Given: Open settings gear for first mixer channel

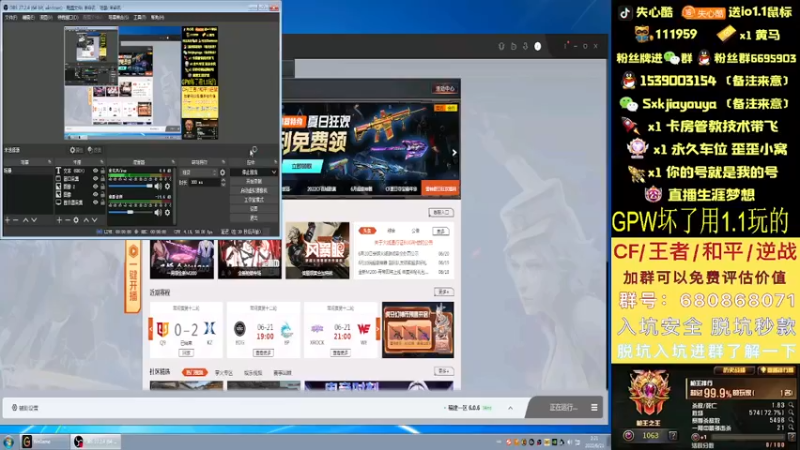Looking at the screenshot, I should [x=167, y=186].
